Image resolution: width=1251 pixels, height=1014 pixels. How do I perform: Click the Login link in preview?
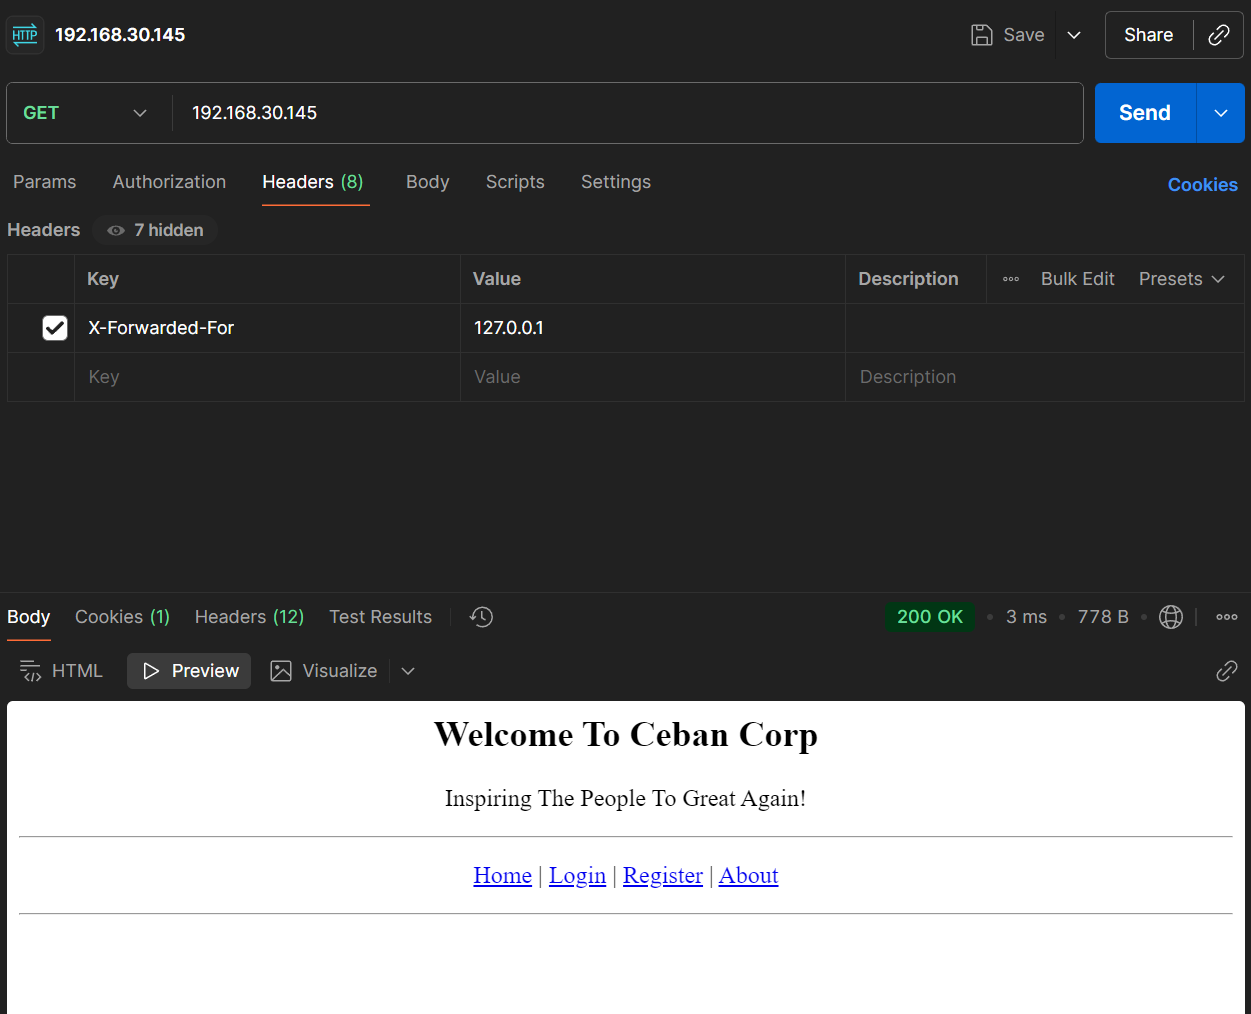tap(577, 875)
